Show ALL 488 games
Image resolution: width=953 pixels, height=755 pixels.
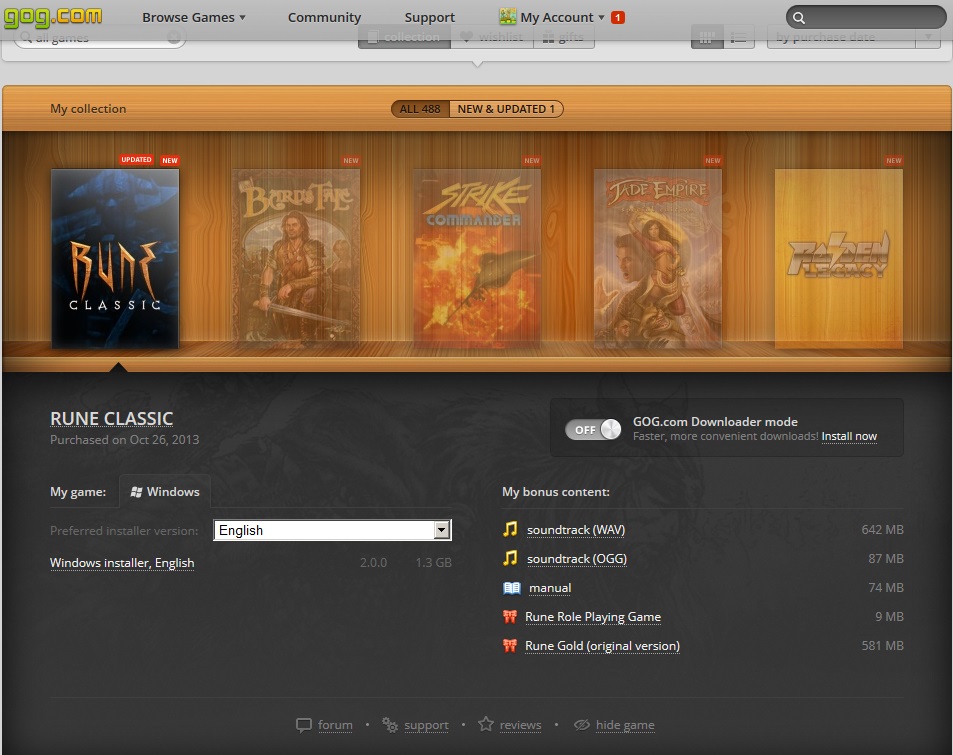tap(420, 109)
